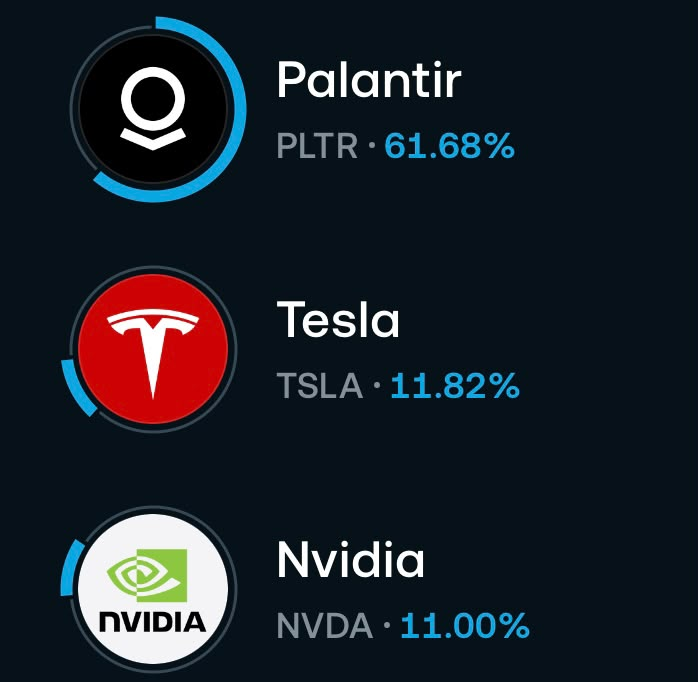Image resolution: width=698 pixels, height=682 pixels.
Task: Open the Tesla holding name
Action: [x=338, y=319]
